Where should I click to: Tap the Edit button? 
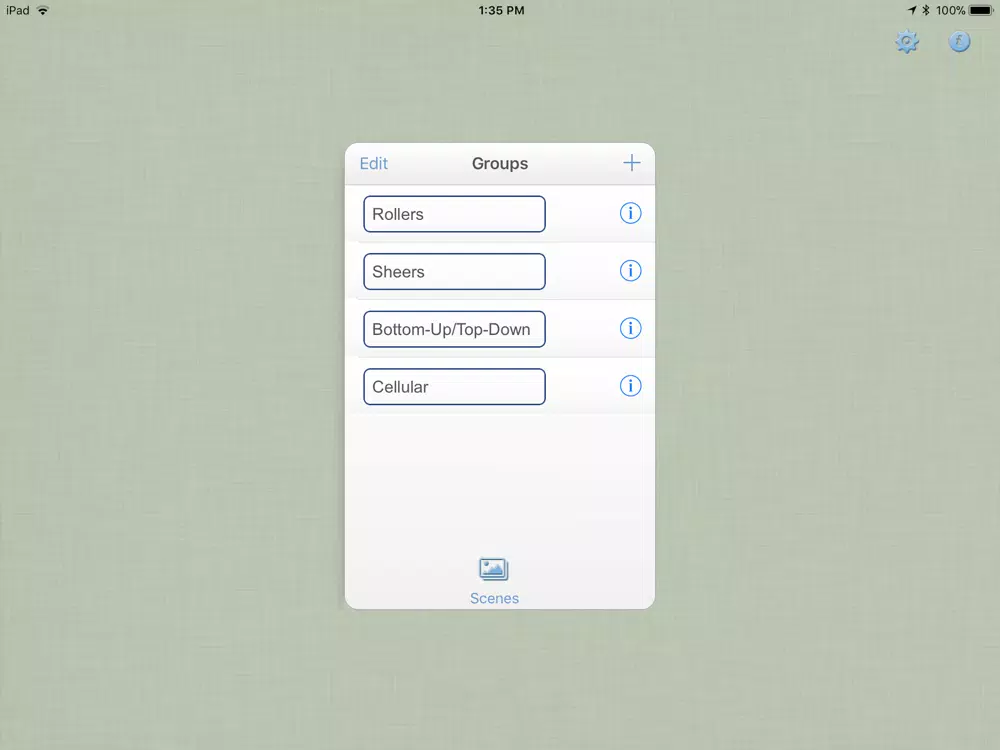[x=373, y=164]
